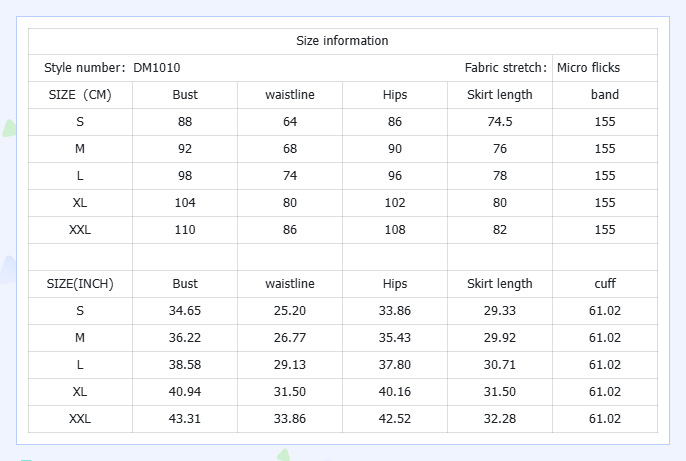Click the Bust column header in CM table

click(x=185, y=95)
